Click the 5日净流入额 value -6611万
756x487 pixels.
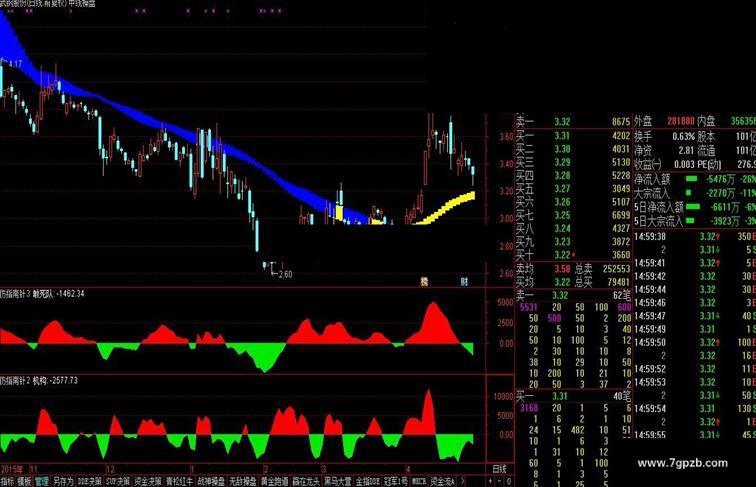pos(724,207)
